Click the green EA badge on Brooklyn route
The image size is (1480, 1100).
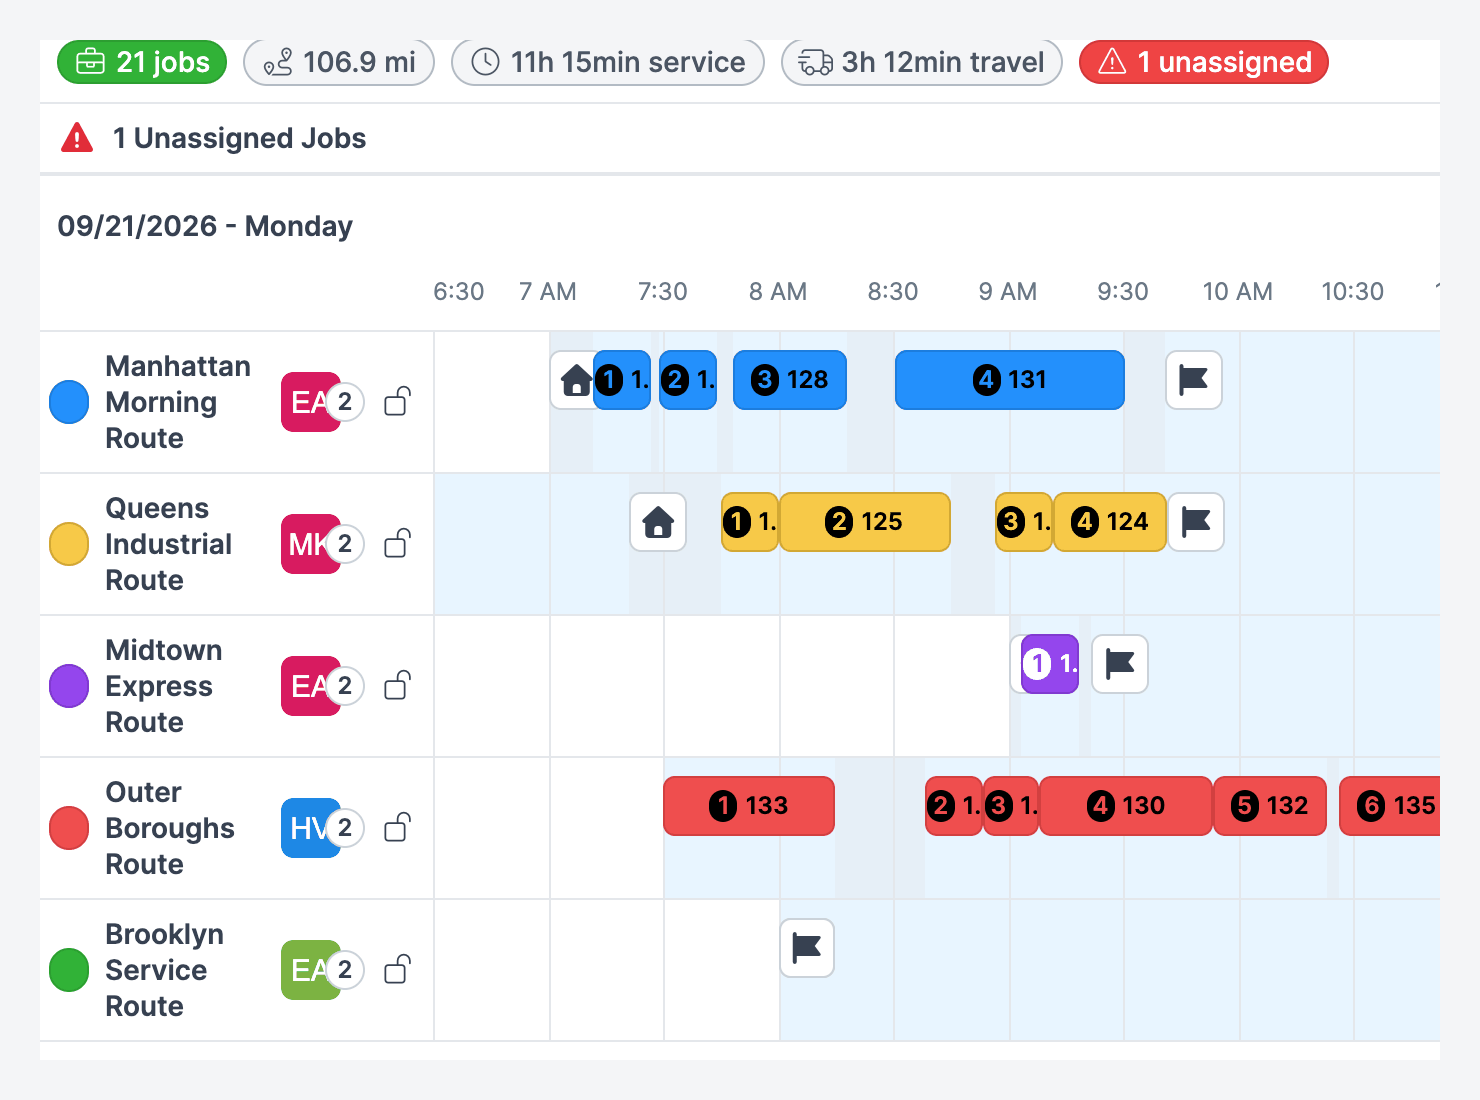[310, 970]
